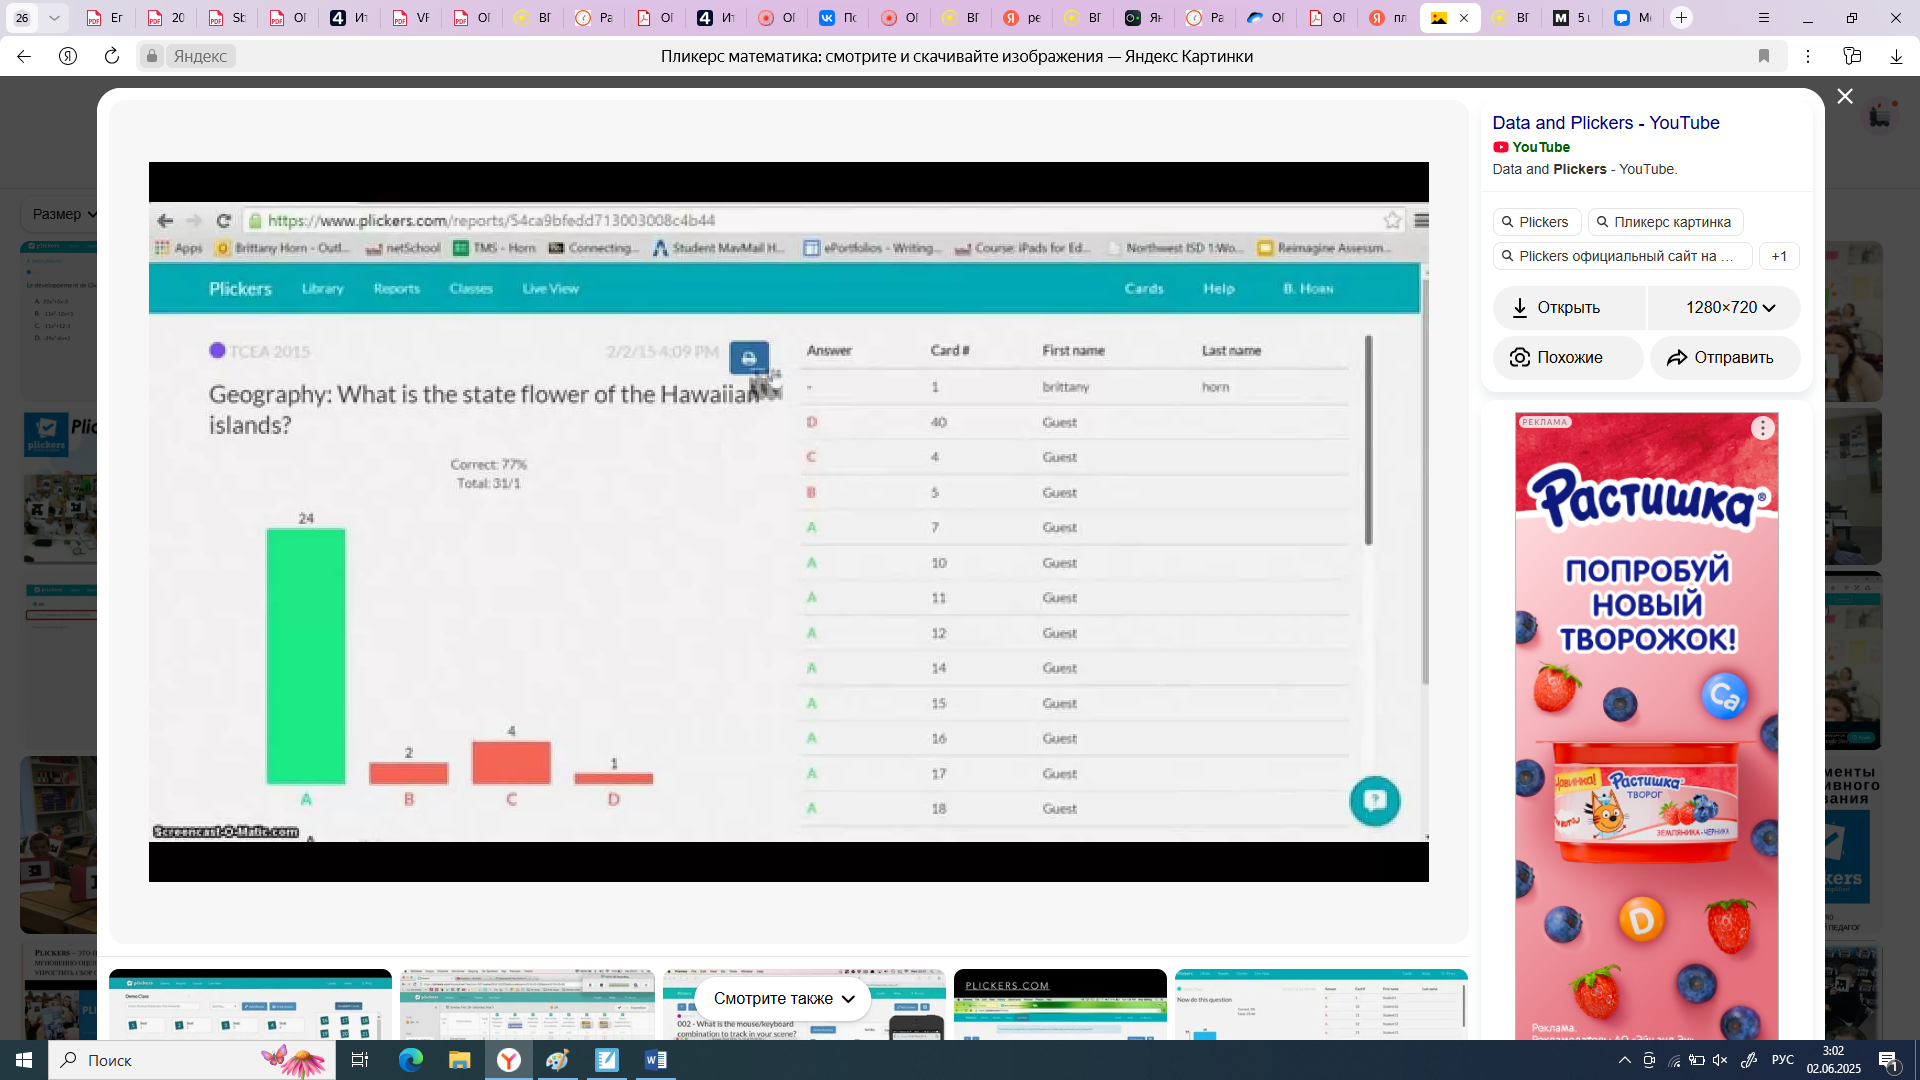
Task: Bookmark this page with the bookmark icon
Action: tap(1764, 56)
